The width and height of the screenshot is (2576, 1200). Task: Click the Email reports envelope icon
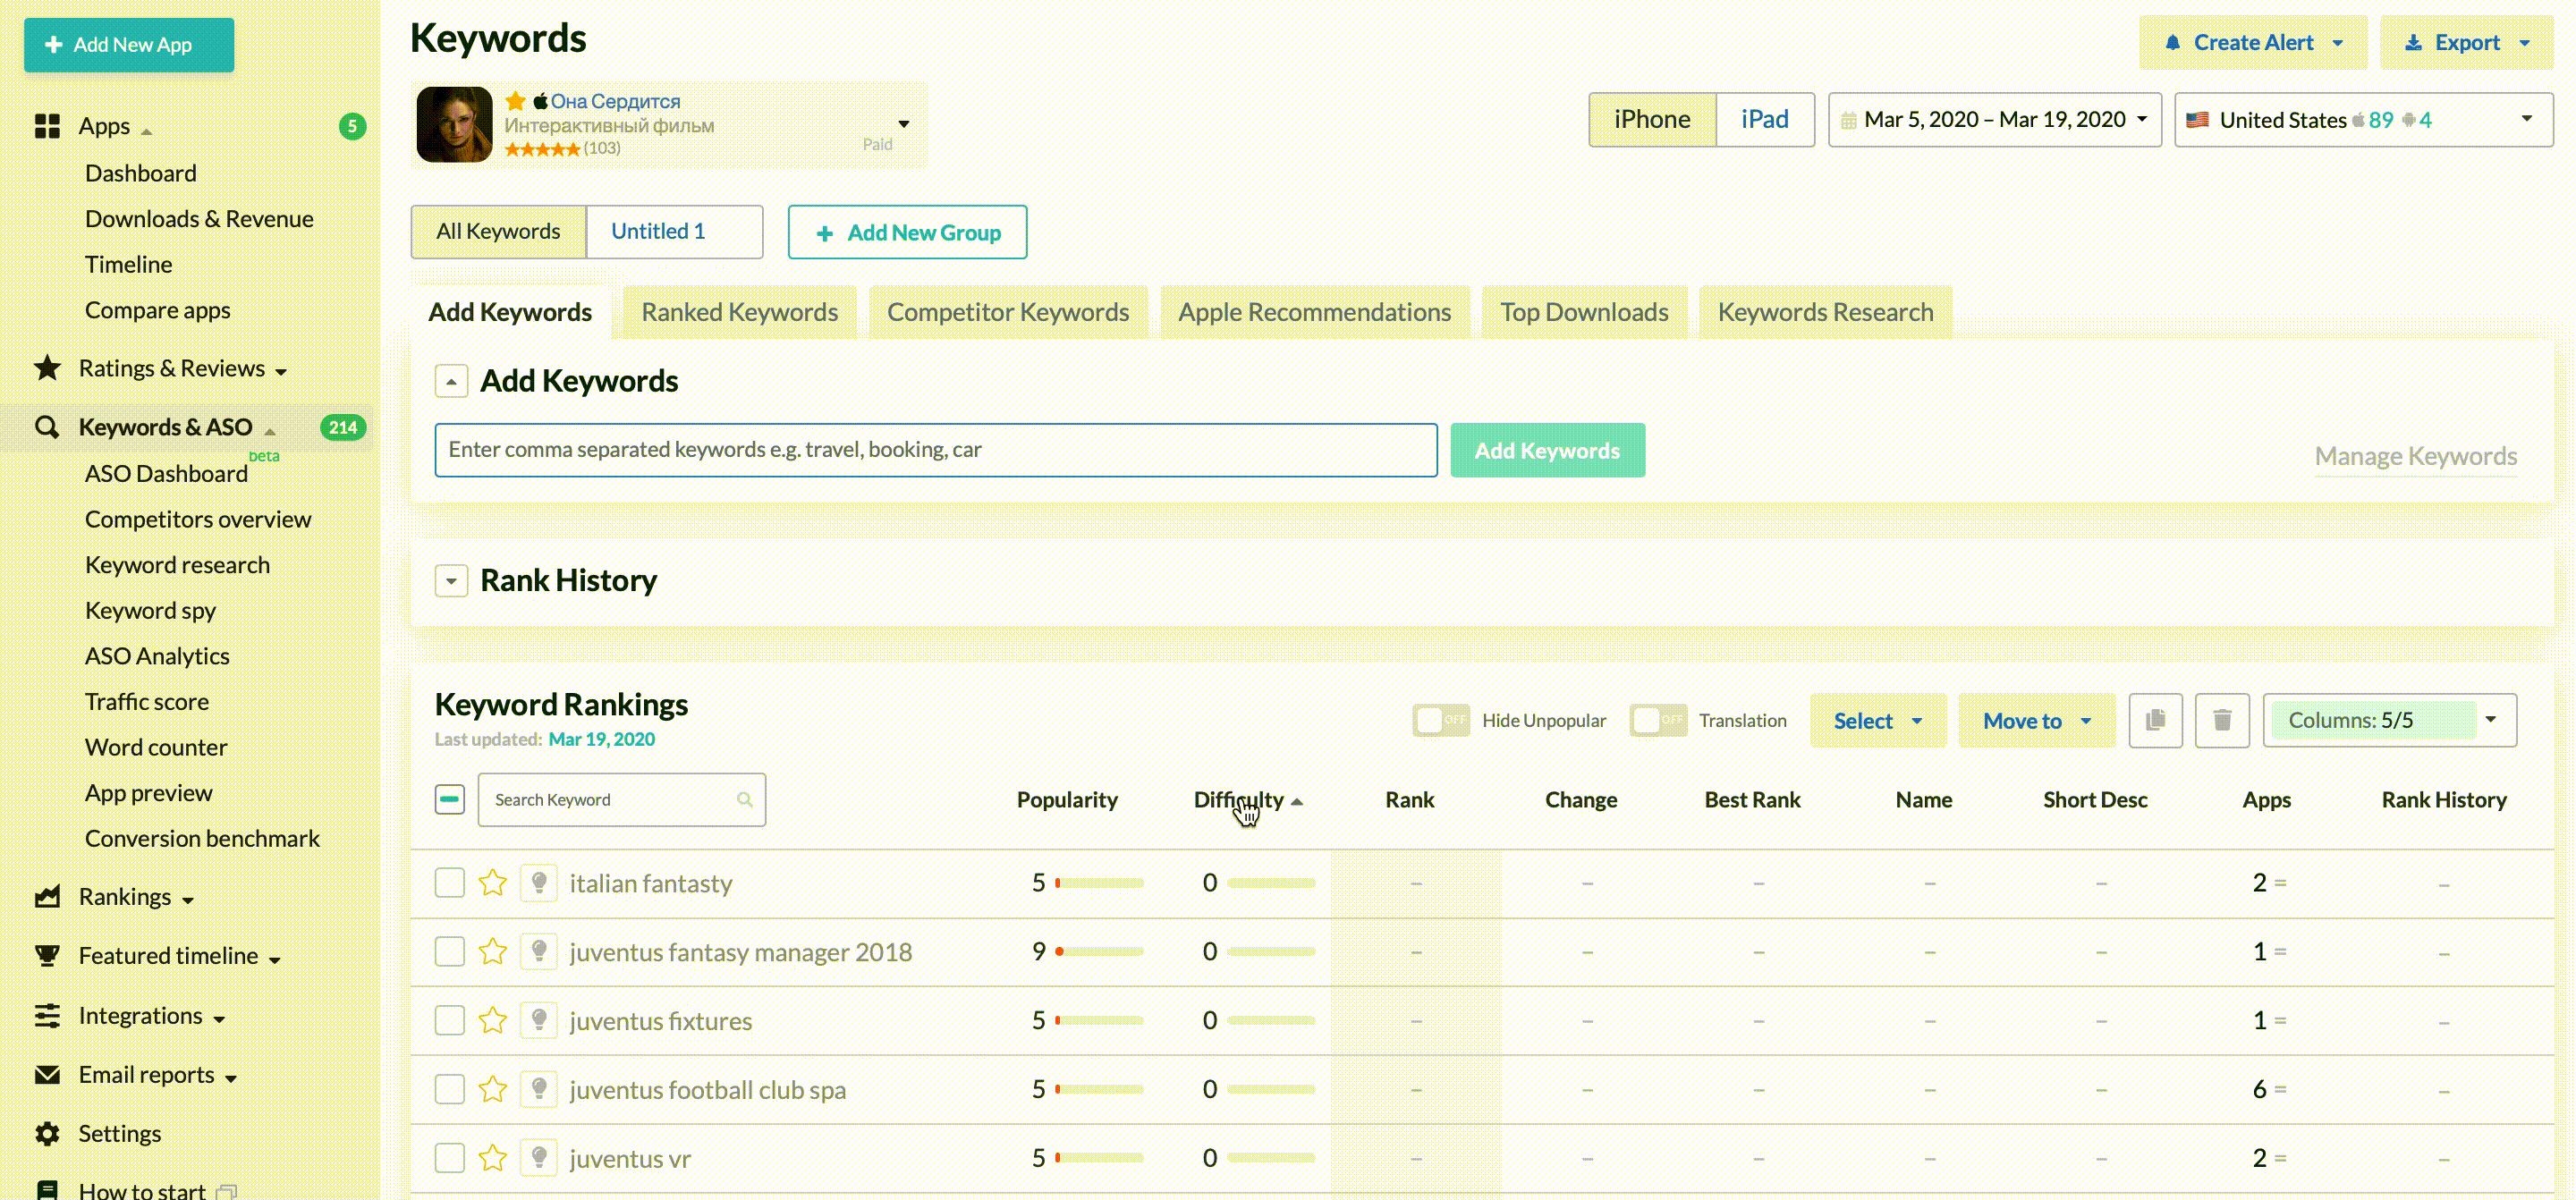click(x=47, y=1074)
